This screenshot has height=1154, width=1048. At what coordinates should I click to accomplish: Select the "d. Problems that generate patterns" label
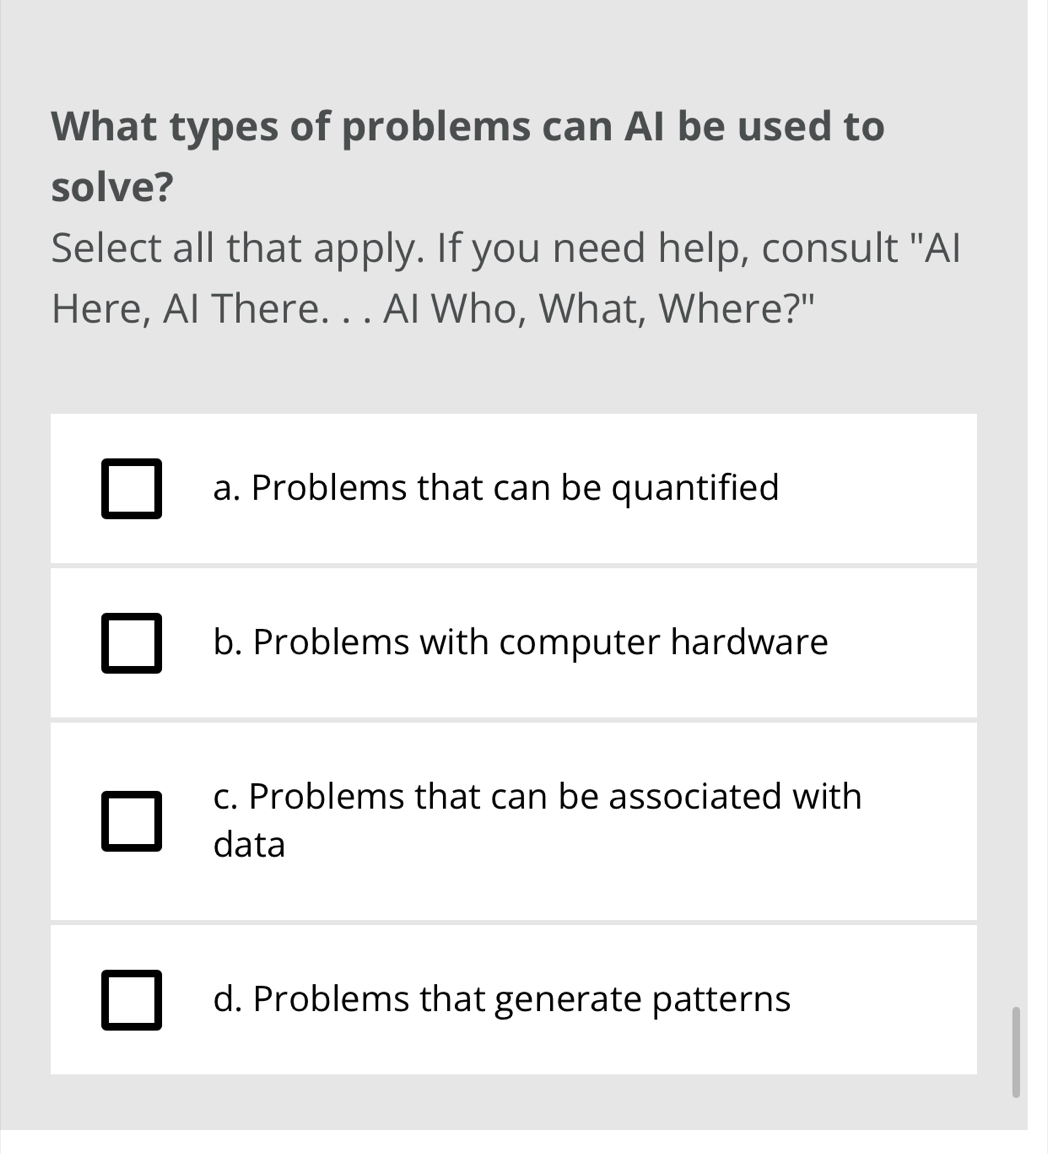click(501, 999)
